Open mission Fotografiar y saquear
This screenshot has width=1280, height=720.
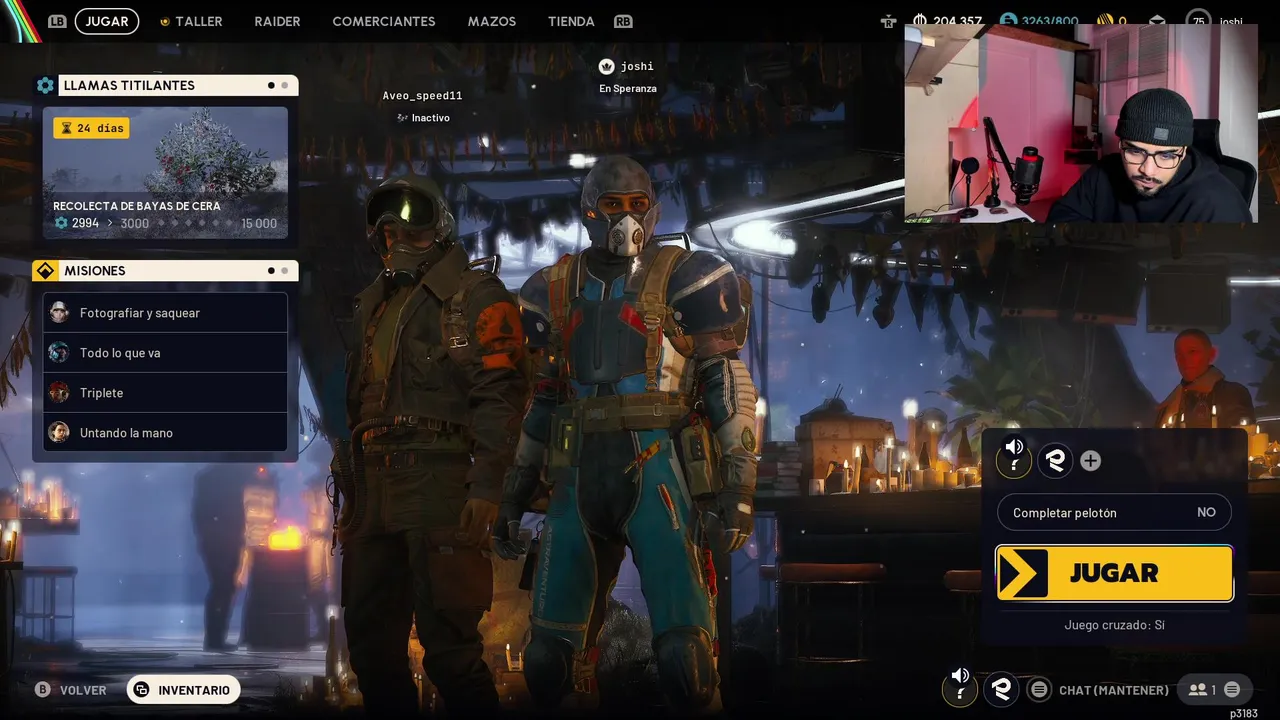pos(165,313)
